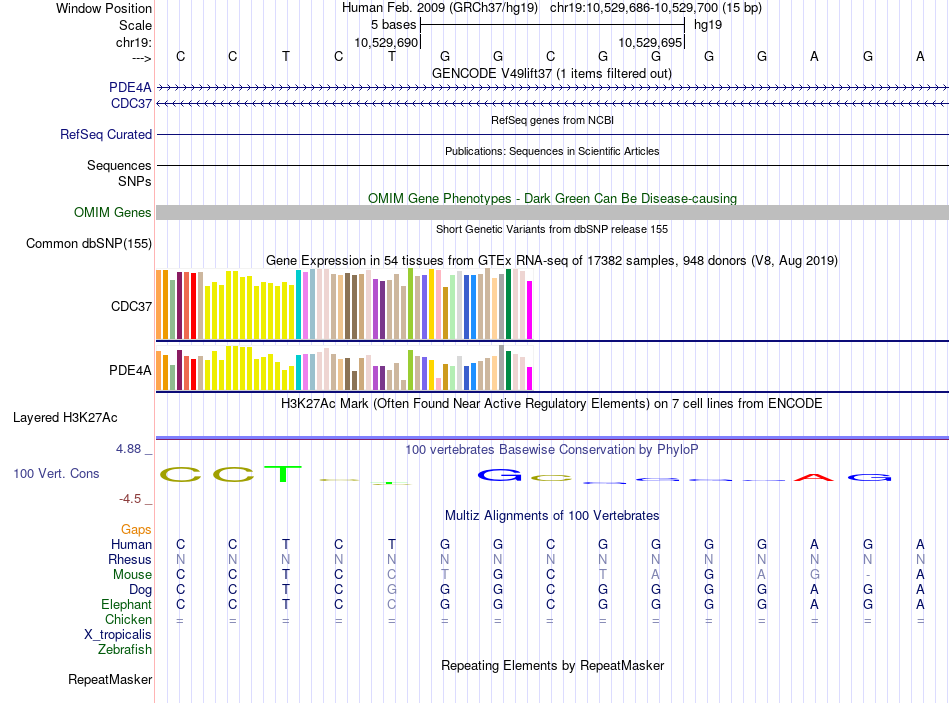Click the chr19:10,529,686-10,529,700 (15 bp) coordinates text
The height and width of the screenshot is (703, 950).
(x=656, y=8)
